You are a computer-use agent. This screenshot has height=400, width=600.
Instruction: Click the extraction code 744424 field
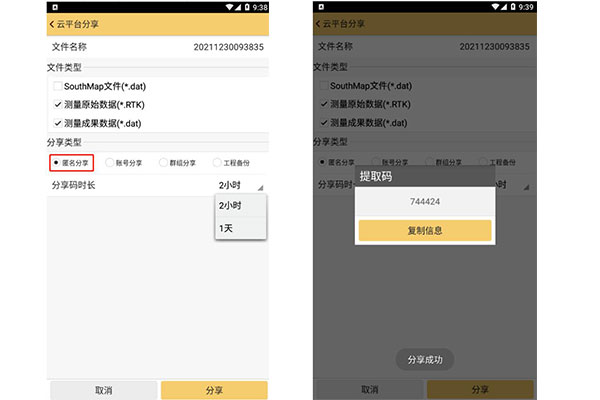coord(425,201)
